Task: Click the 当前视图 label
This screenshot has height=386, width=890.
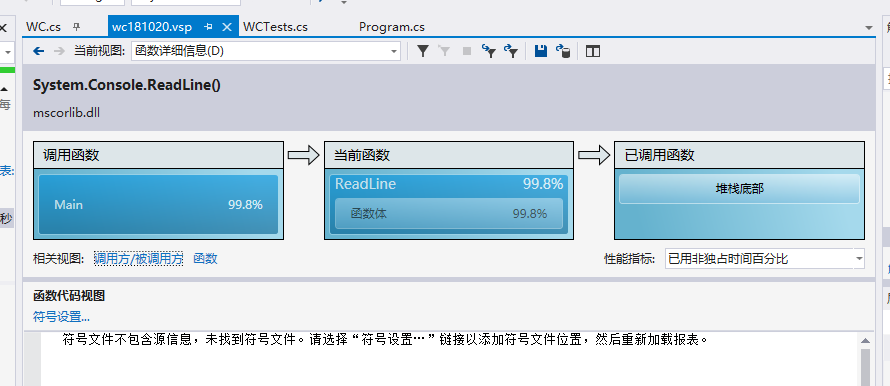Action: [99, 51]
